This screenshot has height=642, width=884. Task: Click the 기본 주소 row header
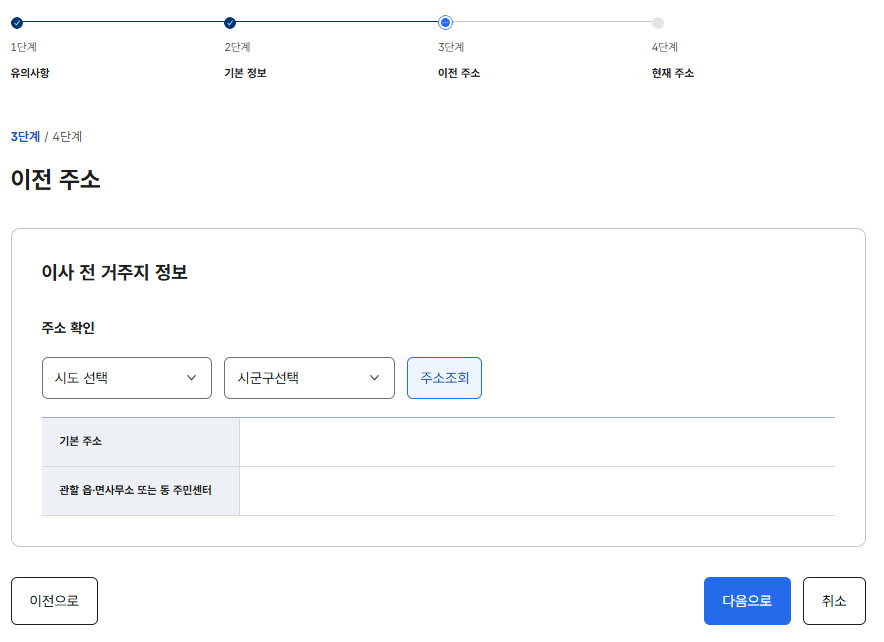pyautogui.click(x=141, y=442)
